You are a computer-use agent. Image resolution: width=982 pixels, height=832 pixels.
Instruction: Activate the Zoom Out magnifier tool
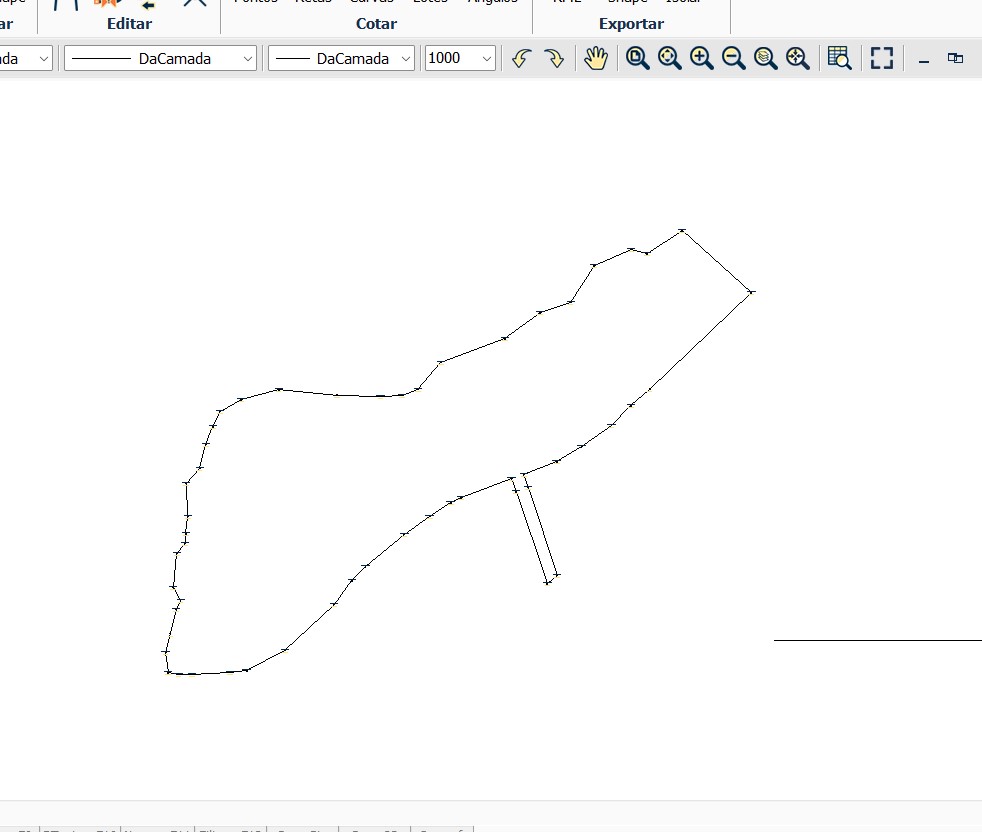733,58
